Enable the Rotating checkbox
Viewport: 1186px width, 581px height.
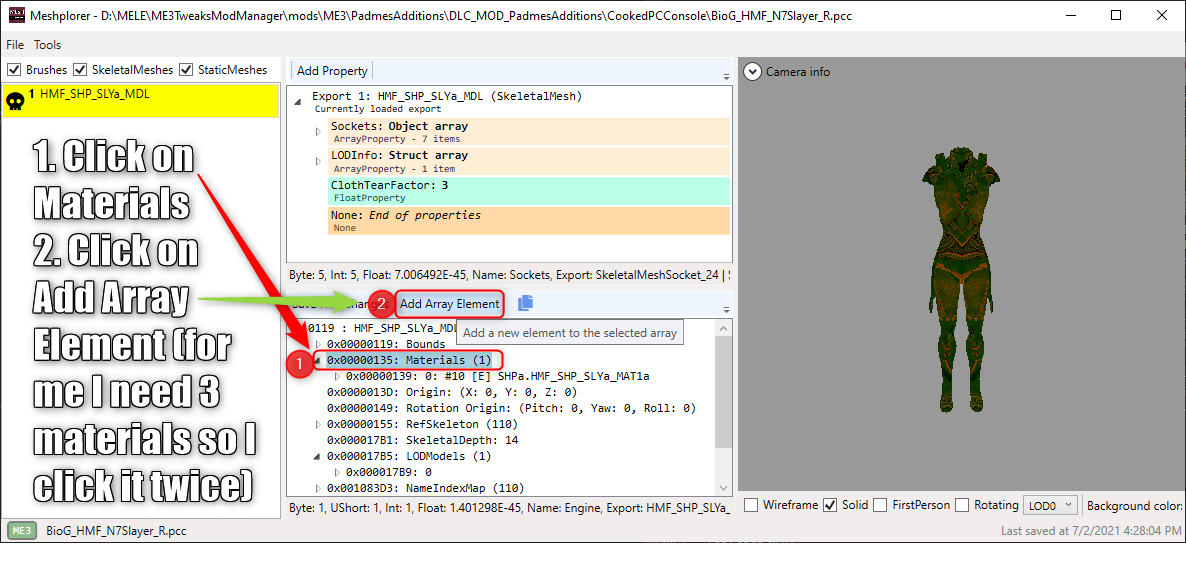click(x=961, y=505)
